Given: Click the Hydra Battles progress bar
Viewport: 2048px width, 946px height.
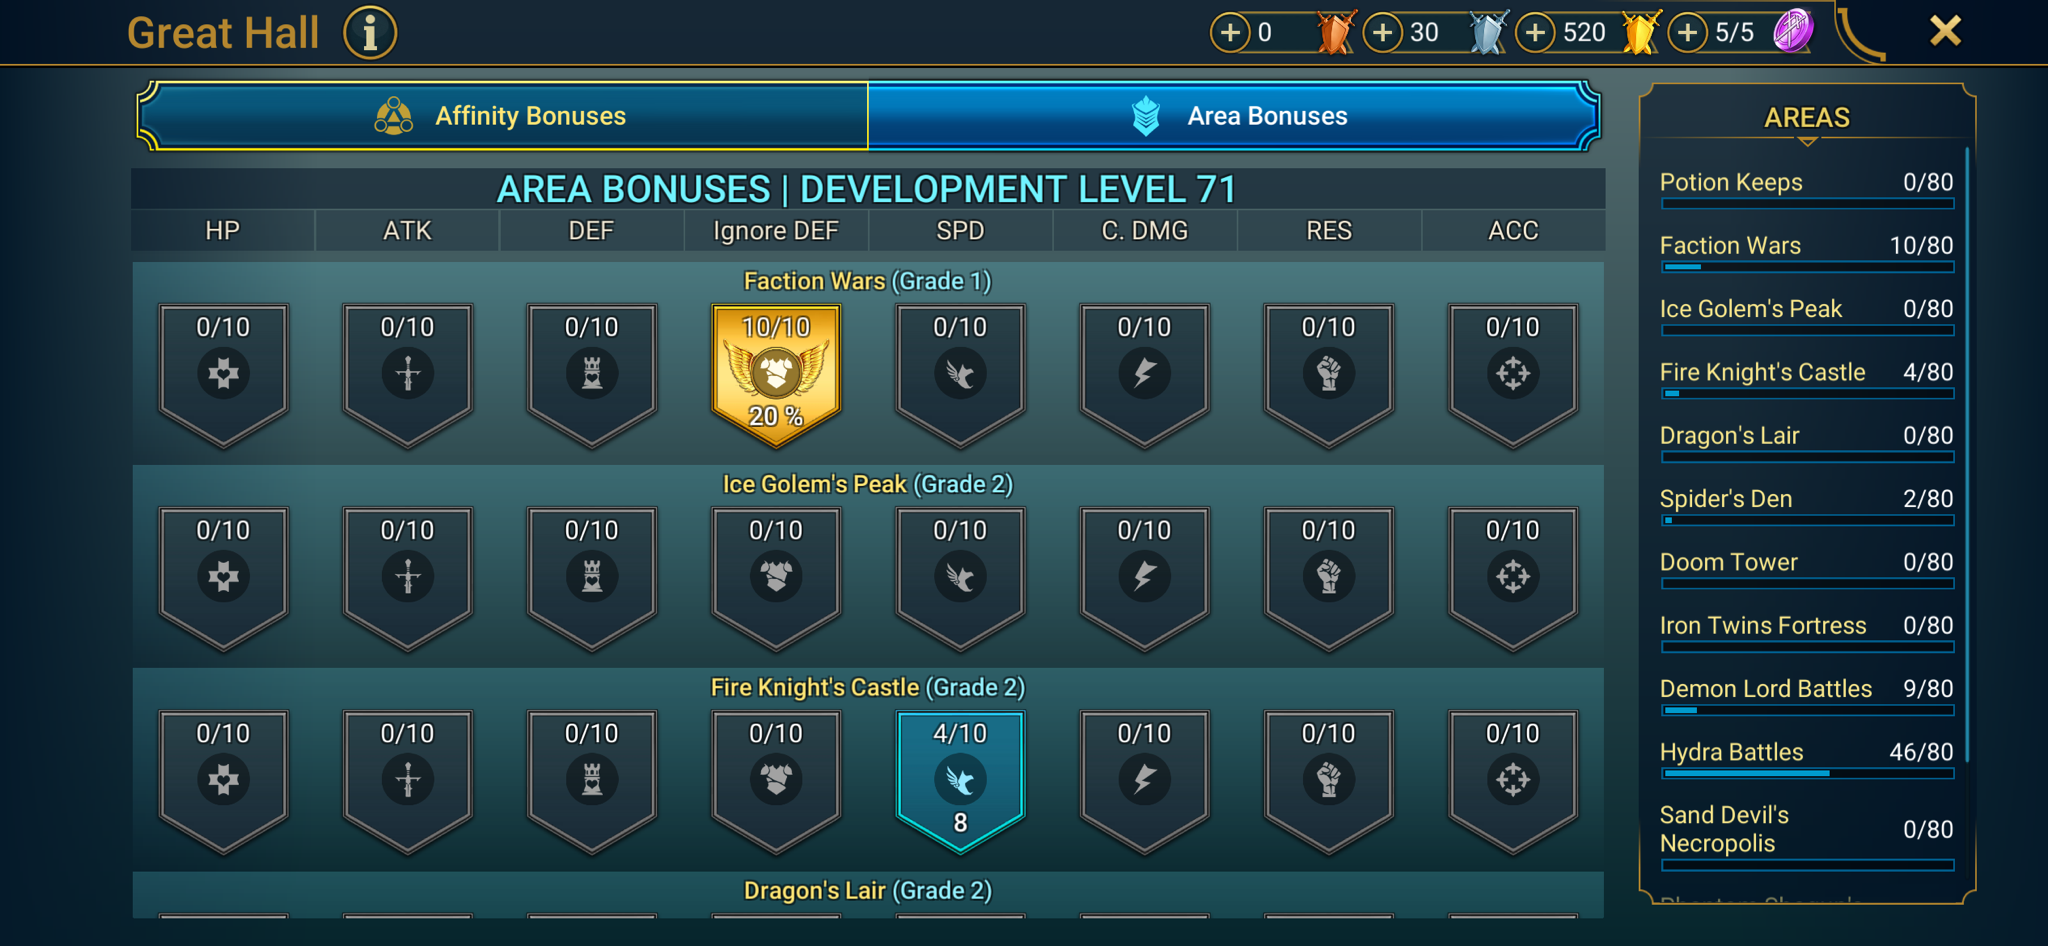Looking at the screenshot, I should 1807,773.
